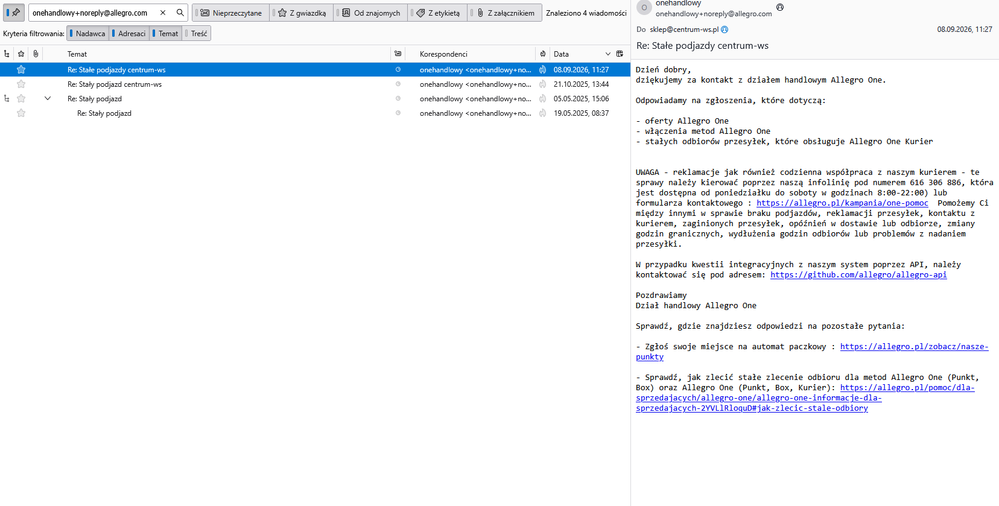
Task: Star the 19.05.2025 'Re: Stały podjazd' message
Action: [x=21, y=113]
